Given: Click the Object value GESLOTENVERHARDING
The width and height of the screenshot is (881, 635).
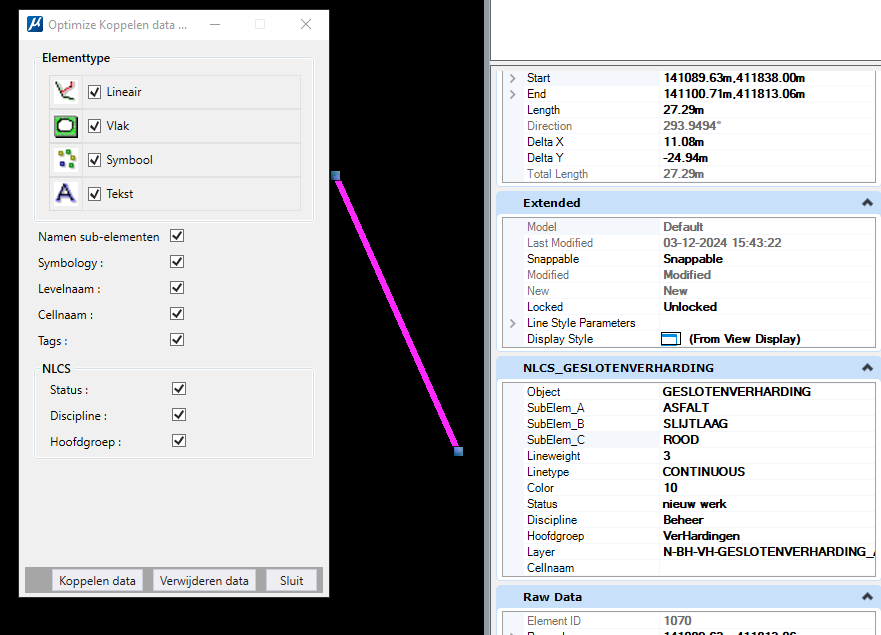Looking at the screenshot, I should tap(737, 392).
